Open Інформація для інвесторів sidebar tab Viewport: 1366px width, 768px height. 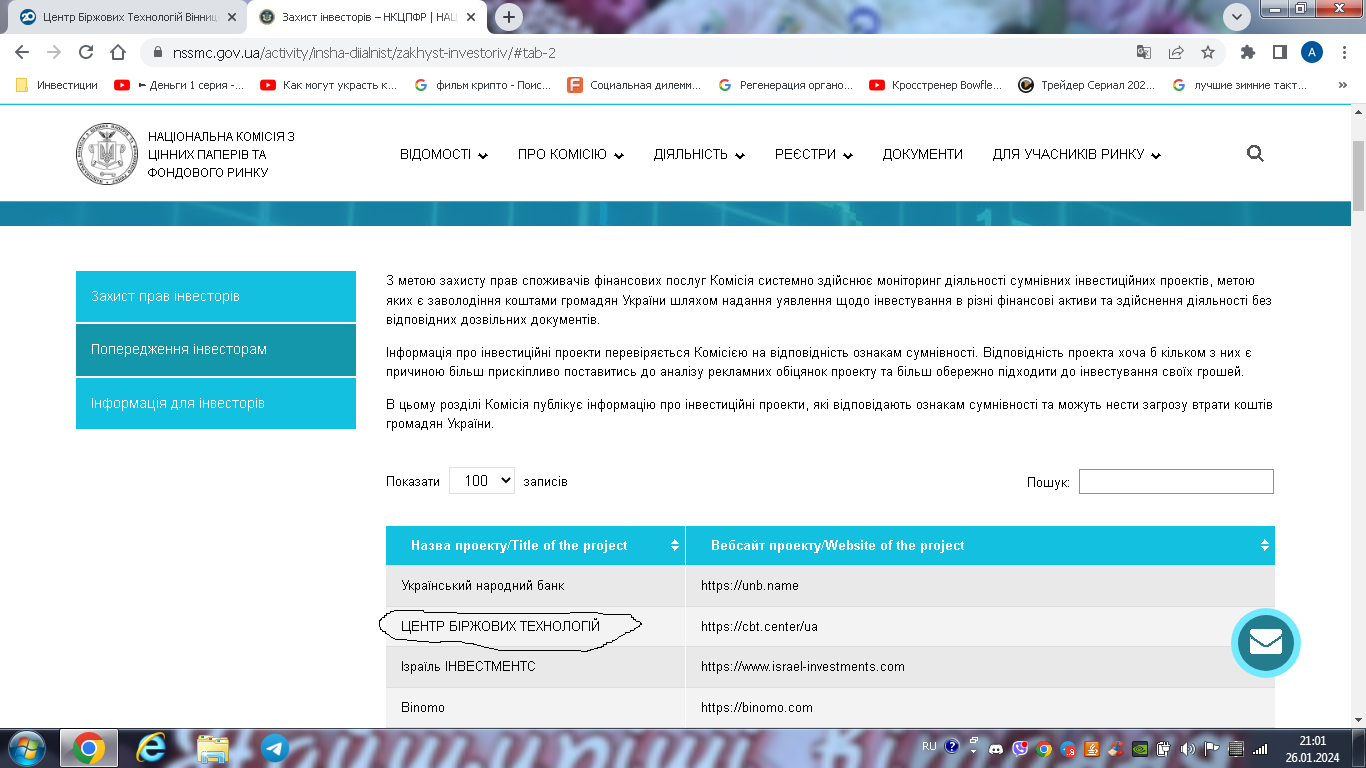[216, 403]
